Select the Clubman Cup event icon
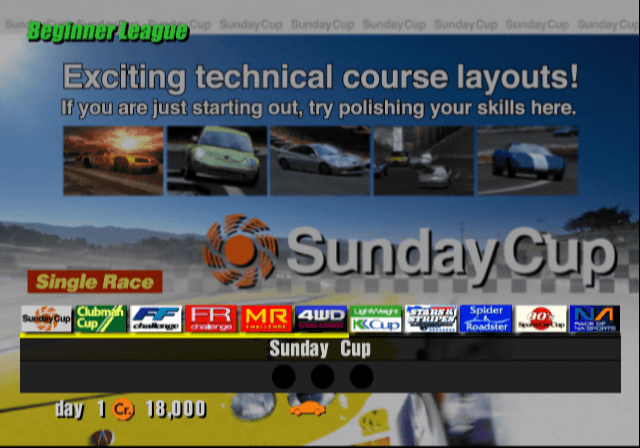The image size is (640, 448). tap(101, 319)
